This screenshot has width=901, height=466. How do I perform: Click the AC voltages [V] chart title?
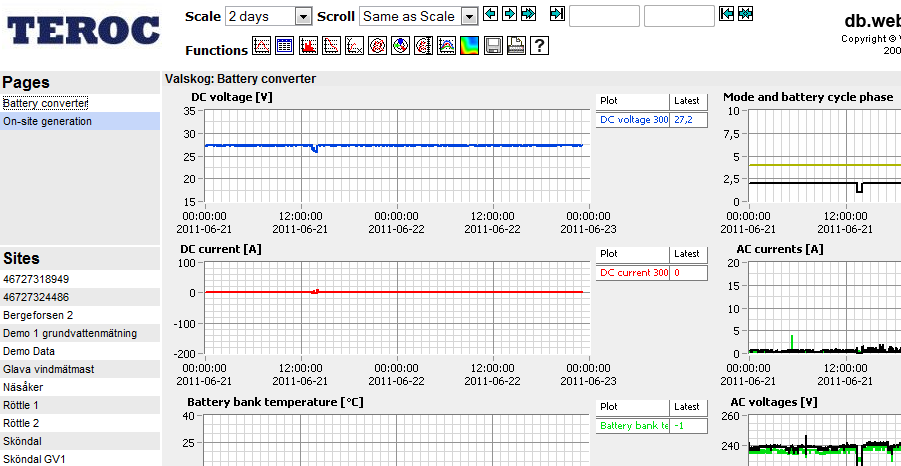(773, 402)
